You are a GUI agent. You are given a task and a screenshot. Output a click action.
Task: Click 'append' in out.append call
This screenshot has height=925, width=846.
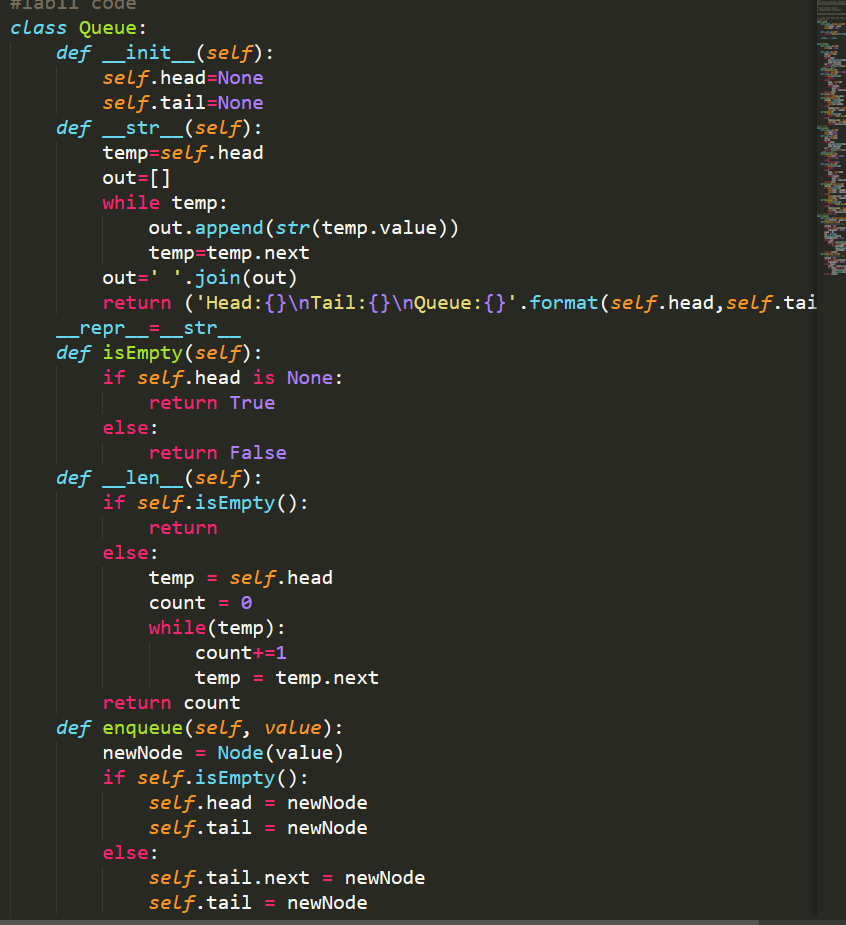pos(229,228)
